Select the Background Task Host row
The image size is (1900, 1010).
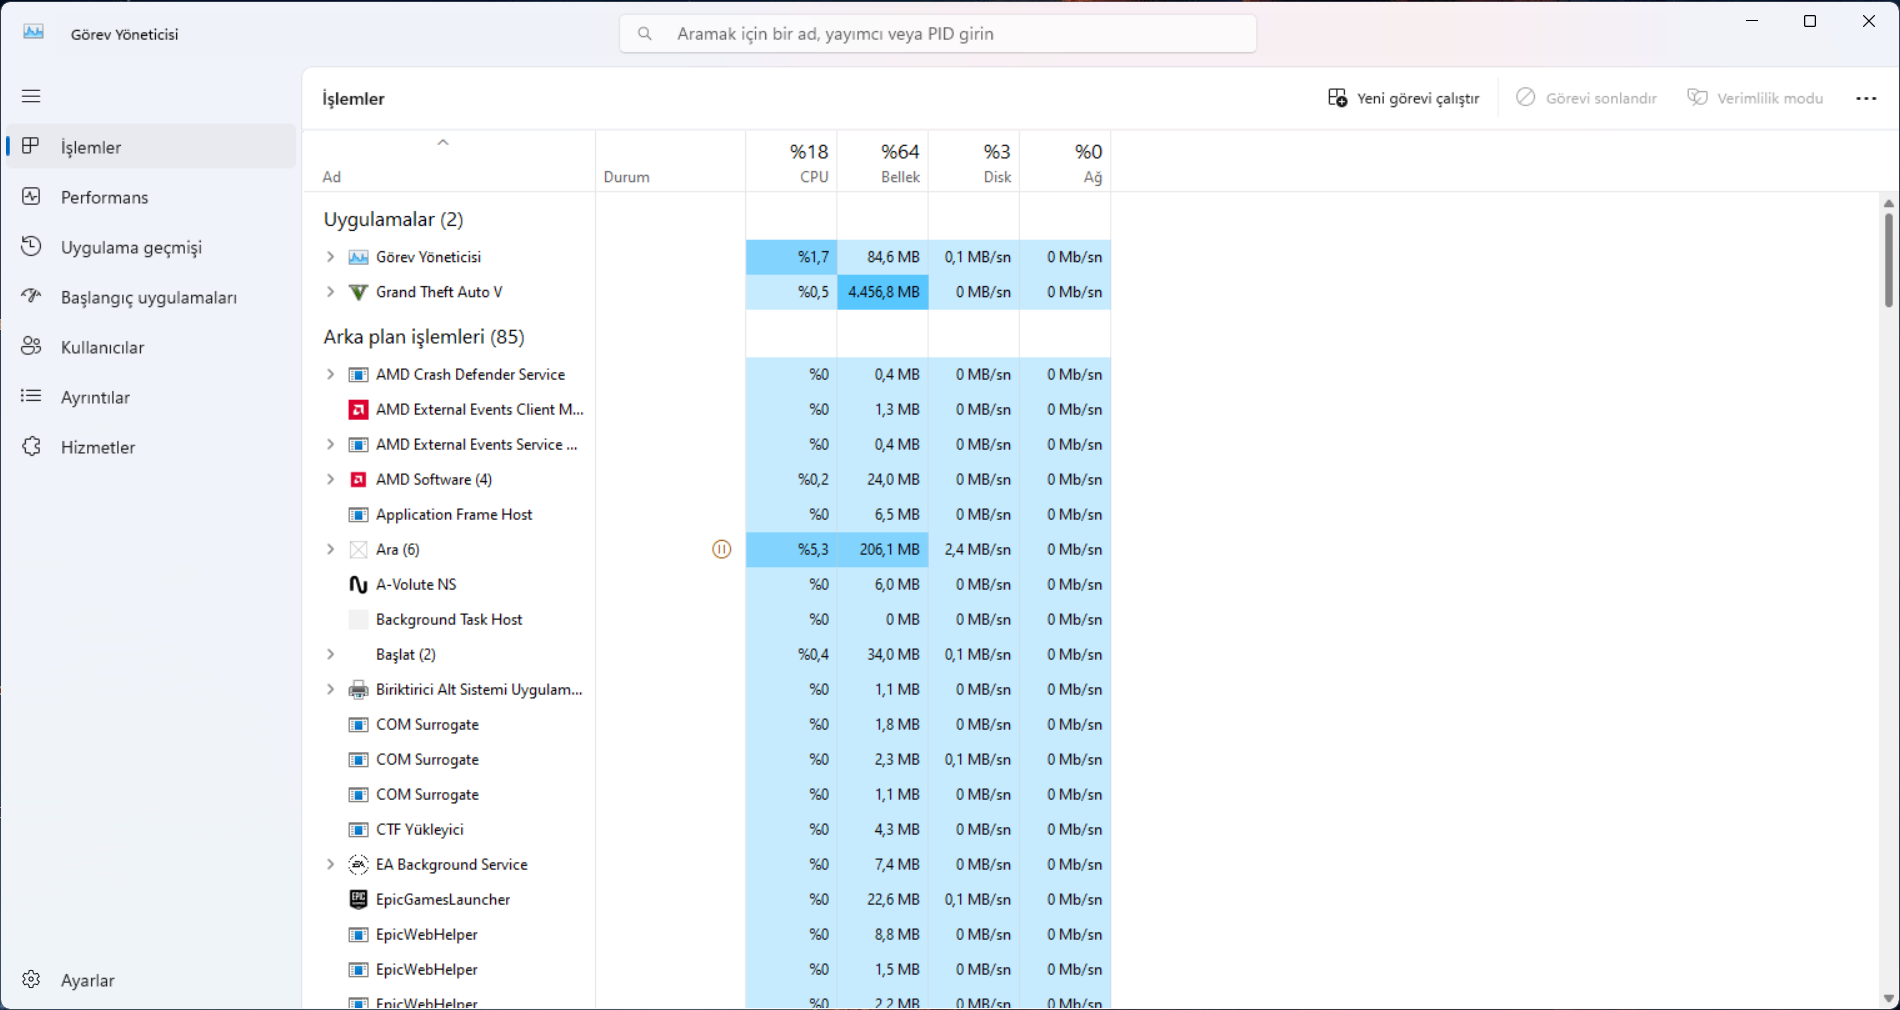pos(707,619)
